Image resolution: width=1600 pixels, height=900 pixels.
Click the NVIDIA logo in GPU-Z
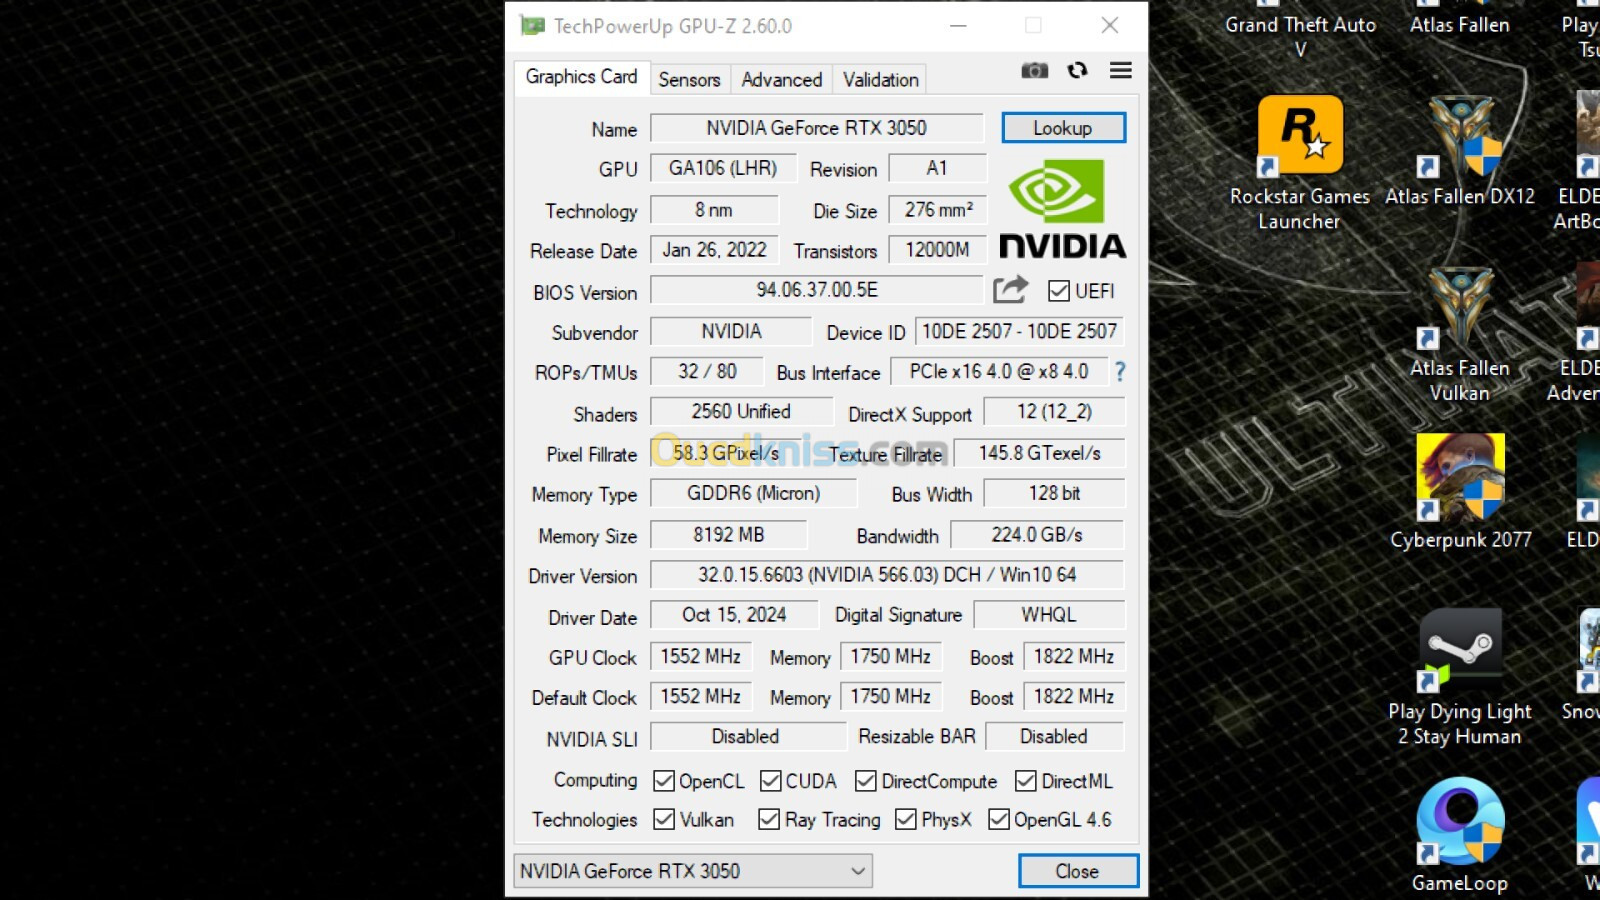coord(1062,210)
